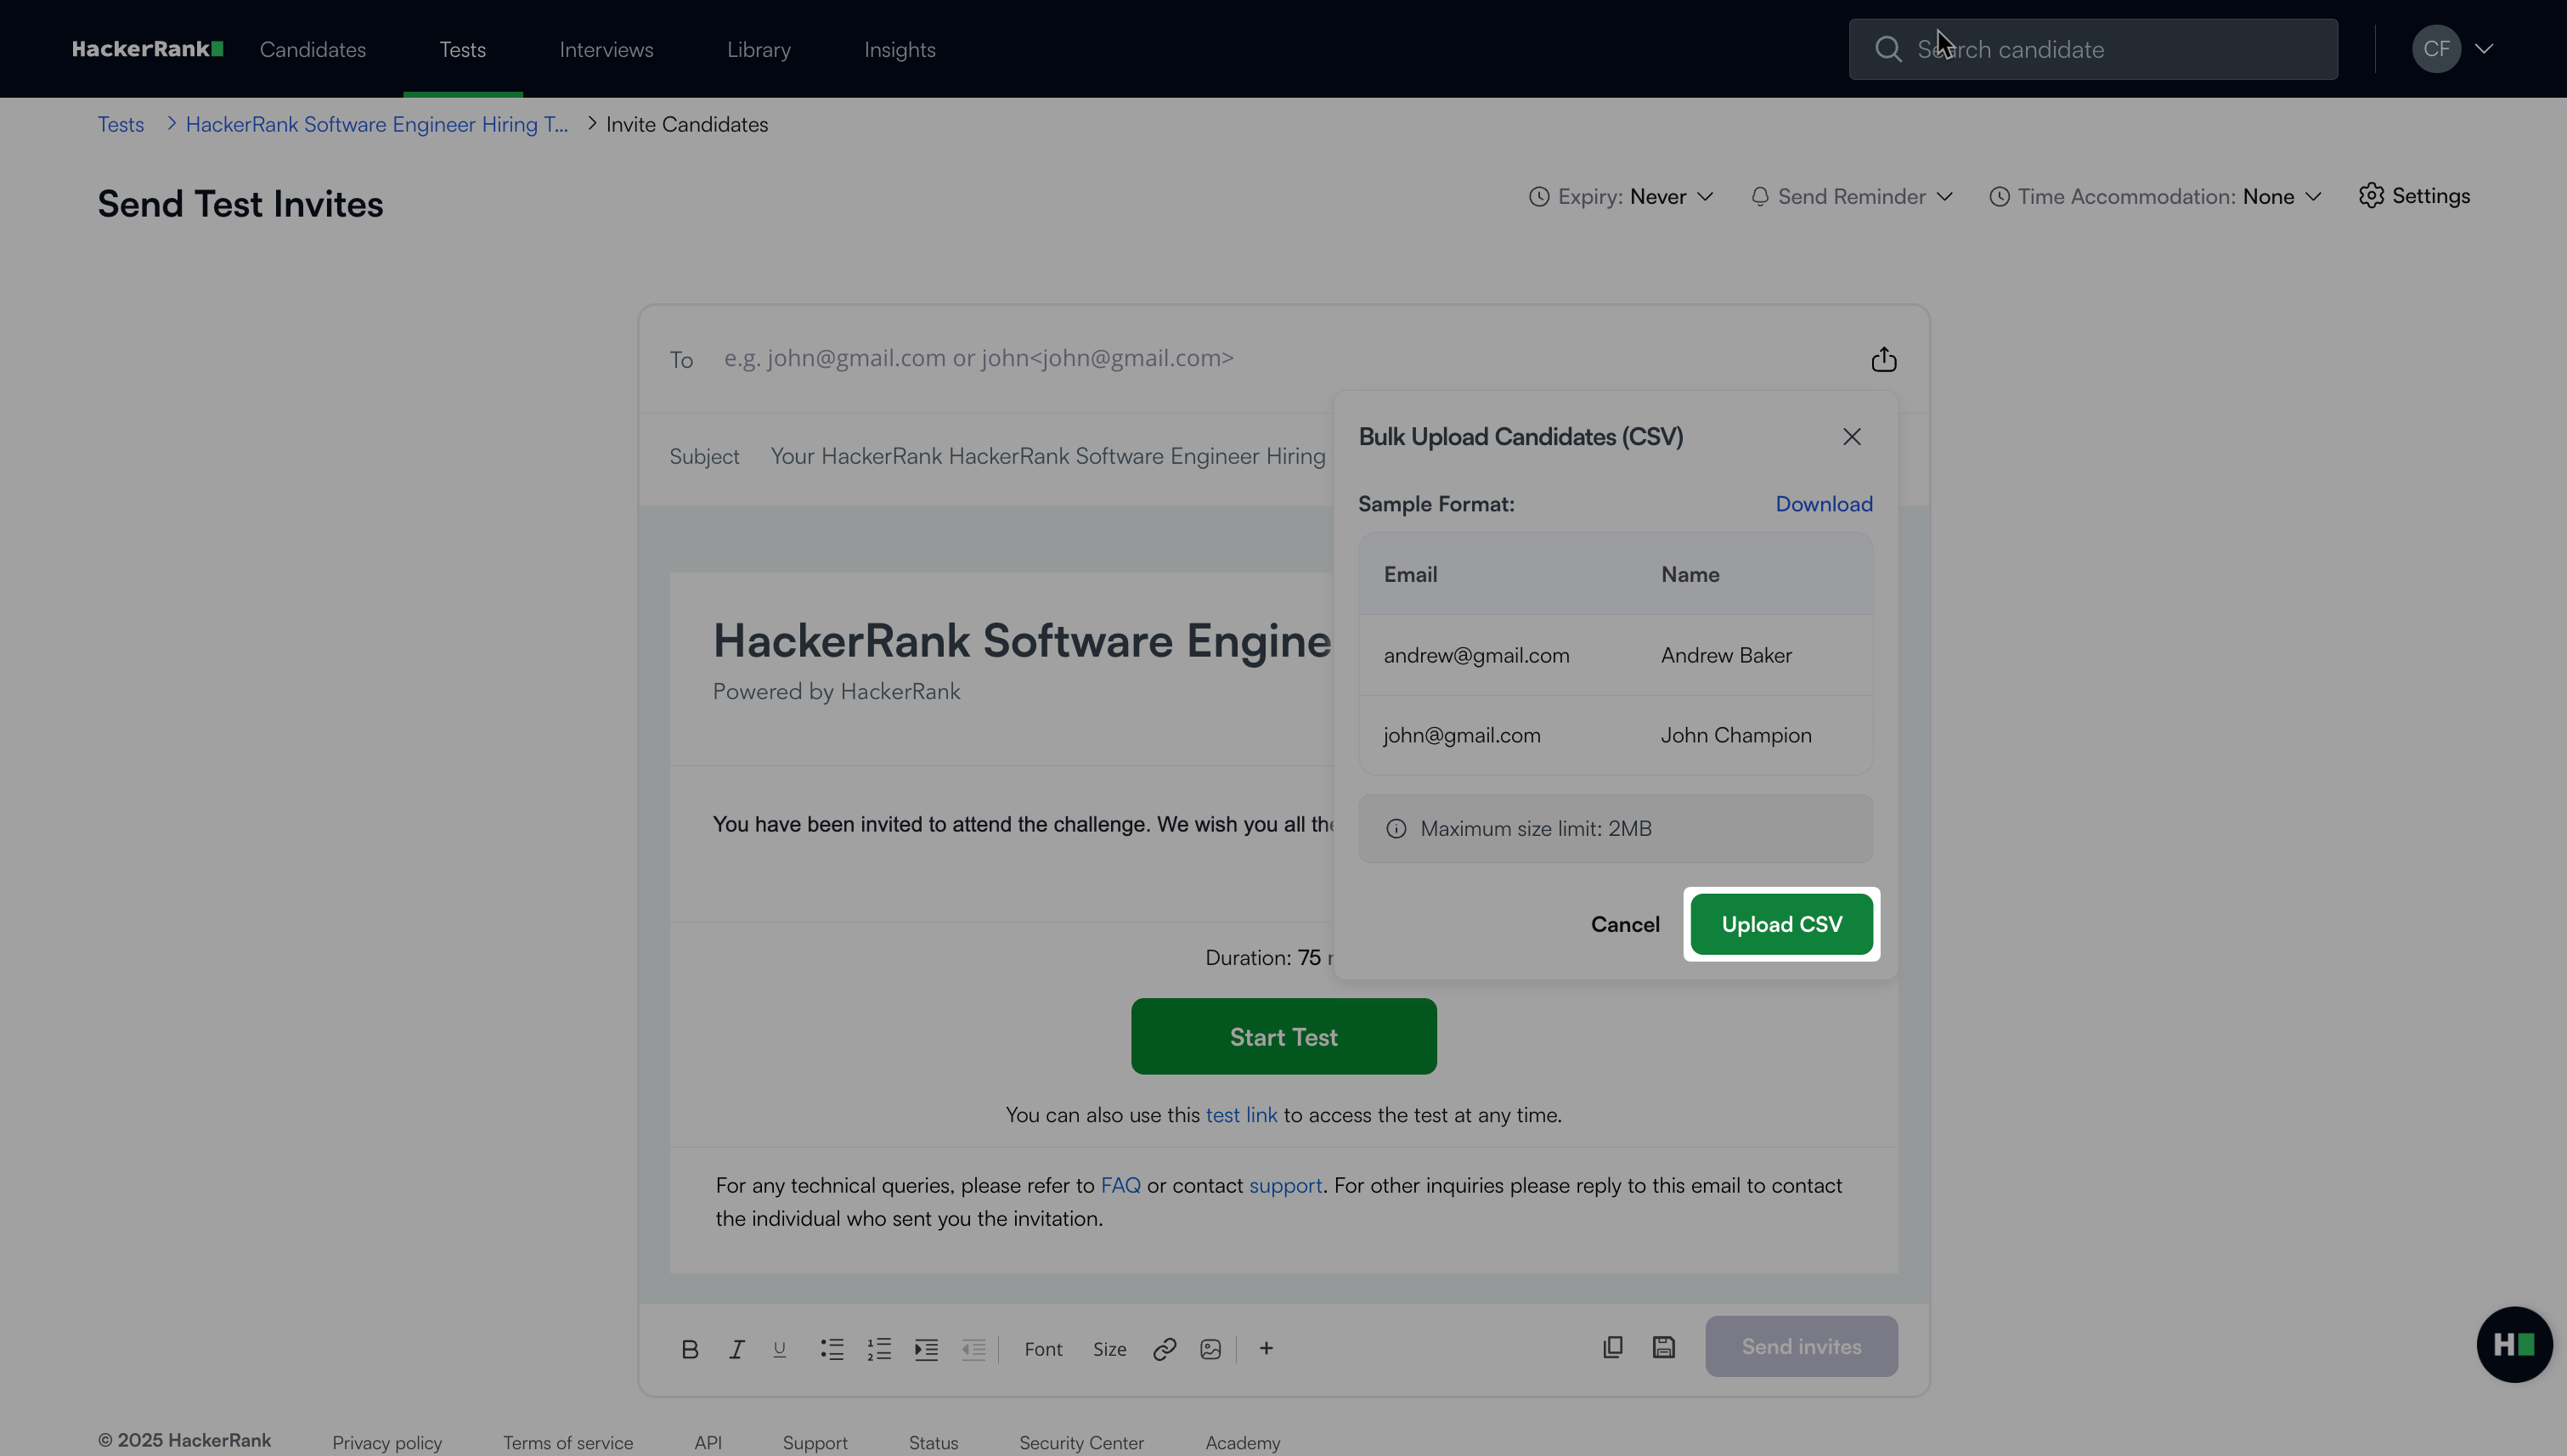Click the Italic formatting icon
The image size is (2567, 1456).
(736, 1349)
